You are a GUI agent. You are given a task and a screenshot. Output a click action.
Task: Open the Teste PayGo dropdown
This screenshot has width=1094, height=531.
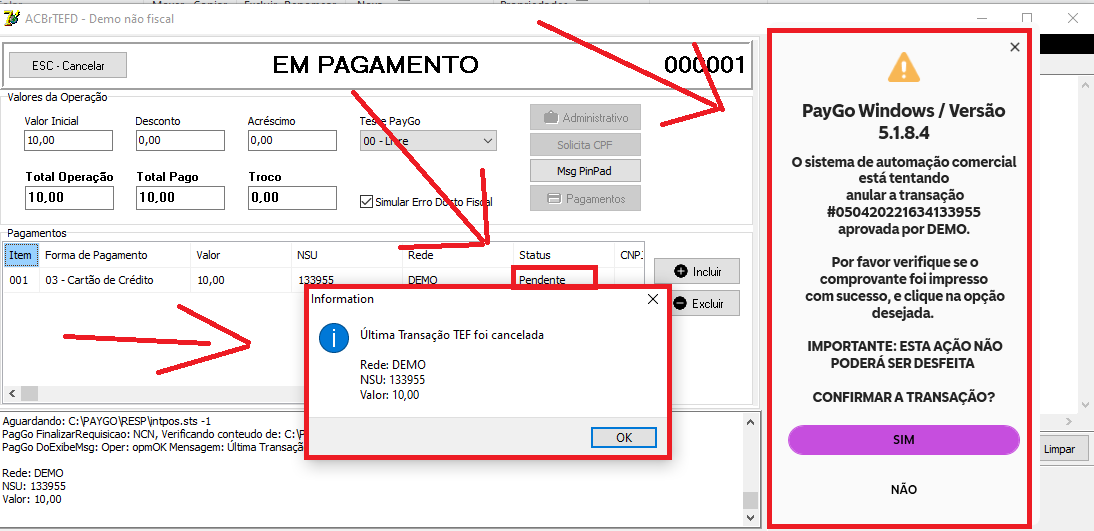pyautogui.click(x=428, y=141)
